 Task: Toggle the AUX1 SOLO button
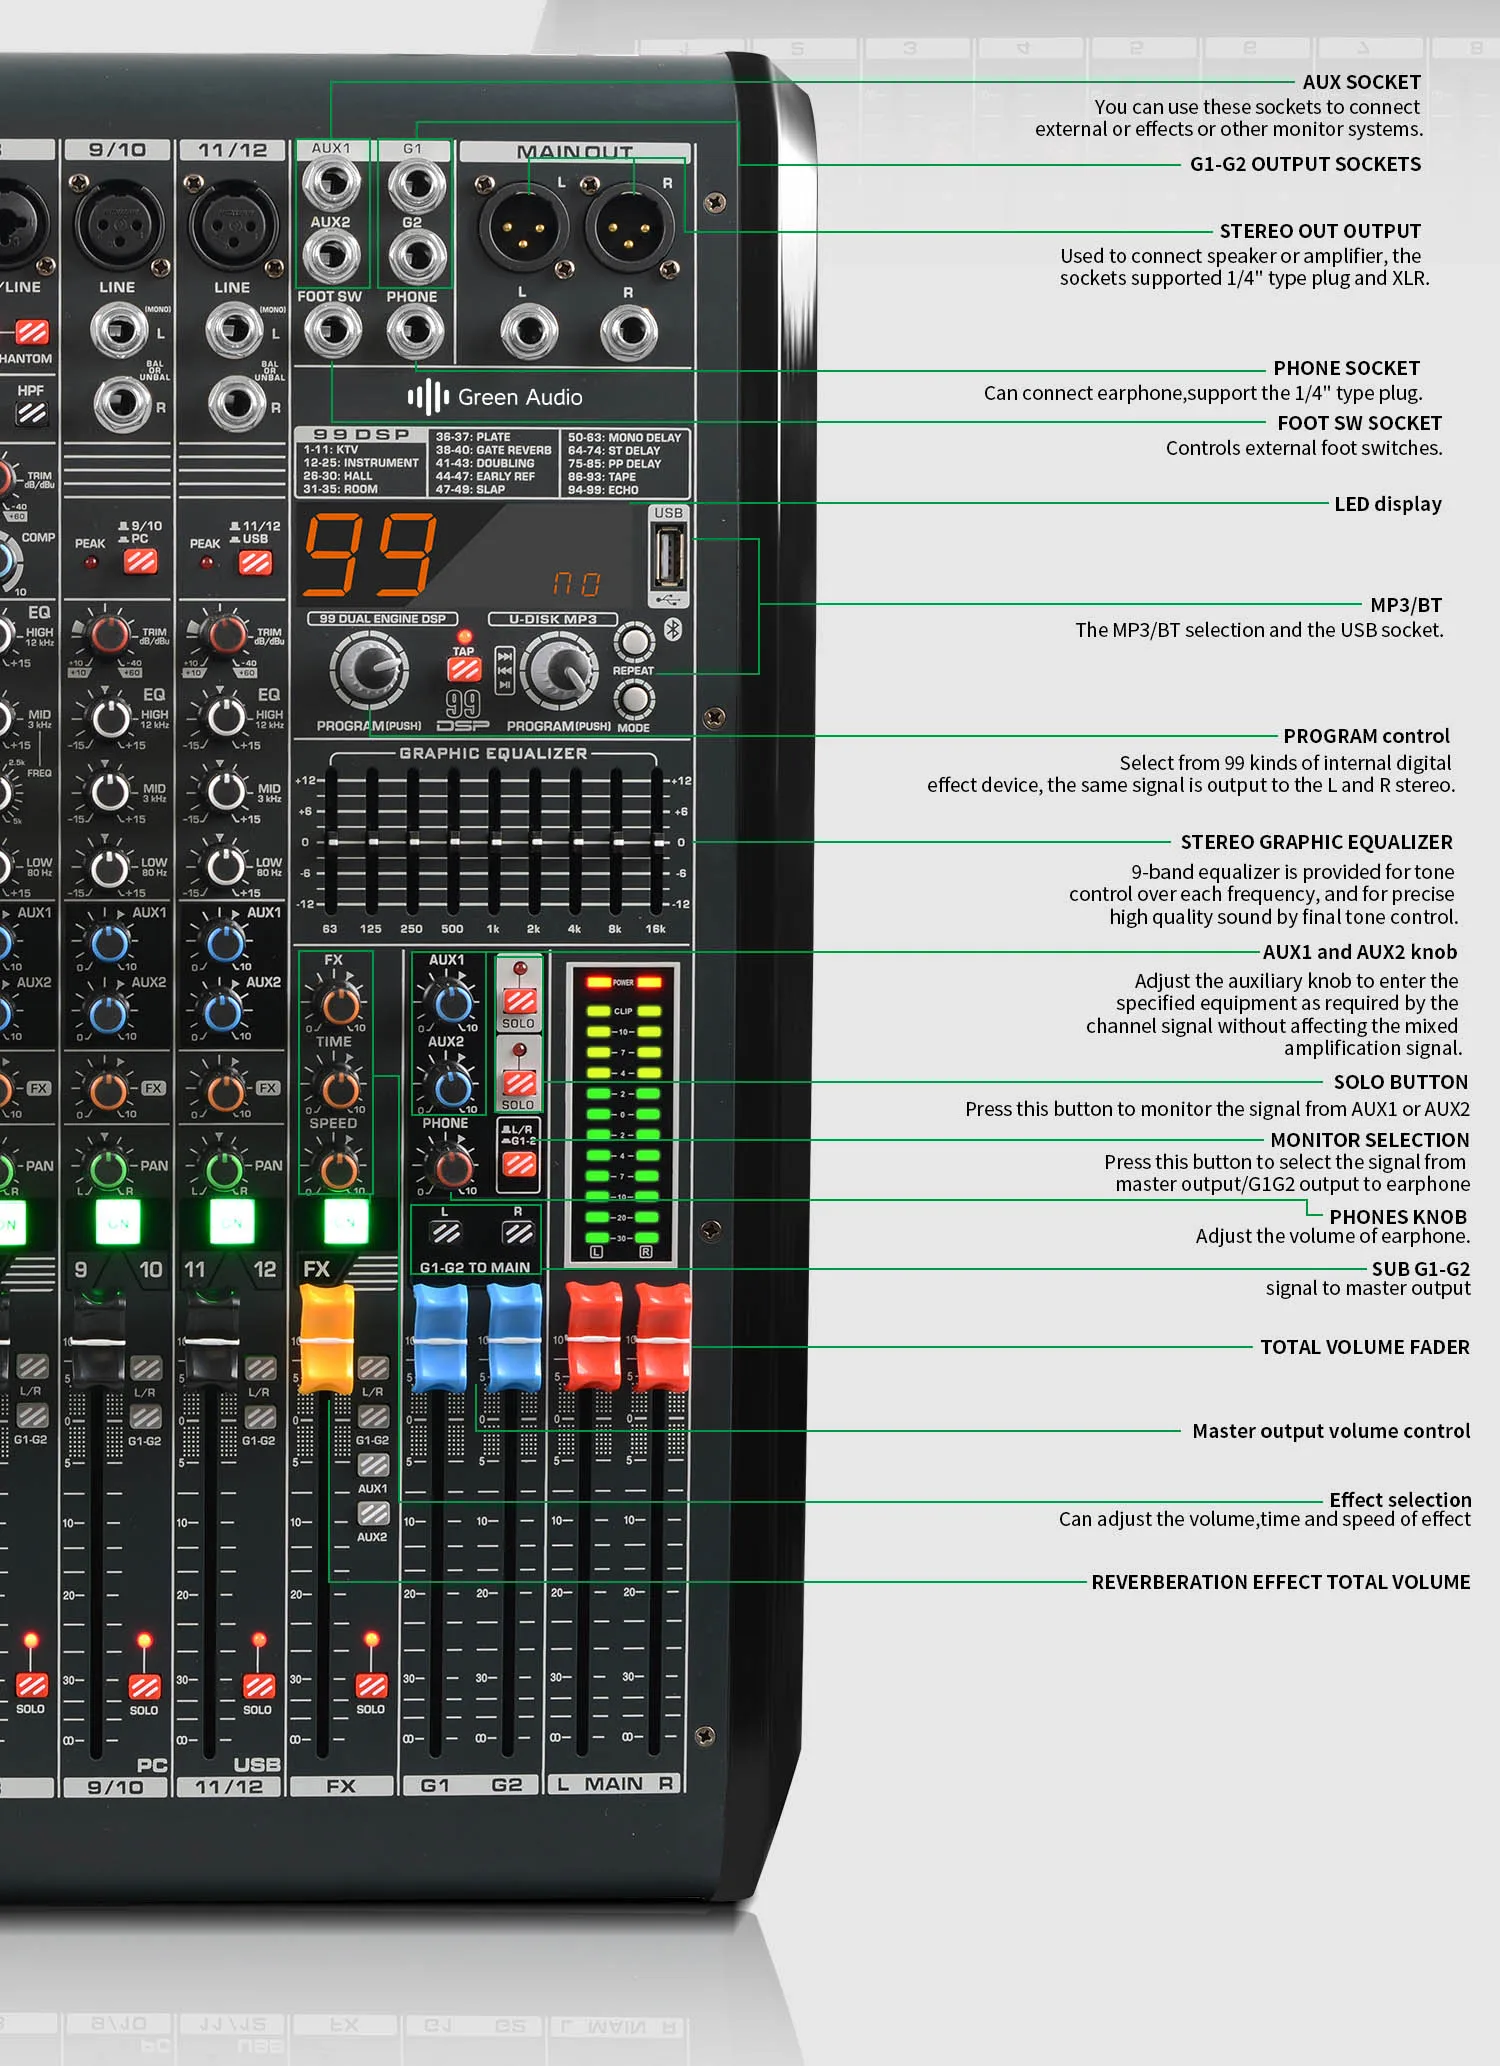(519, 1001)
